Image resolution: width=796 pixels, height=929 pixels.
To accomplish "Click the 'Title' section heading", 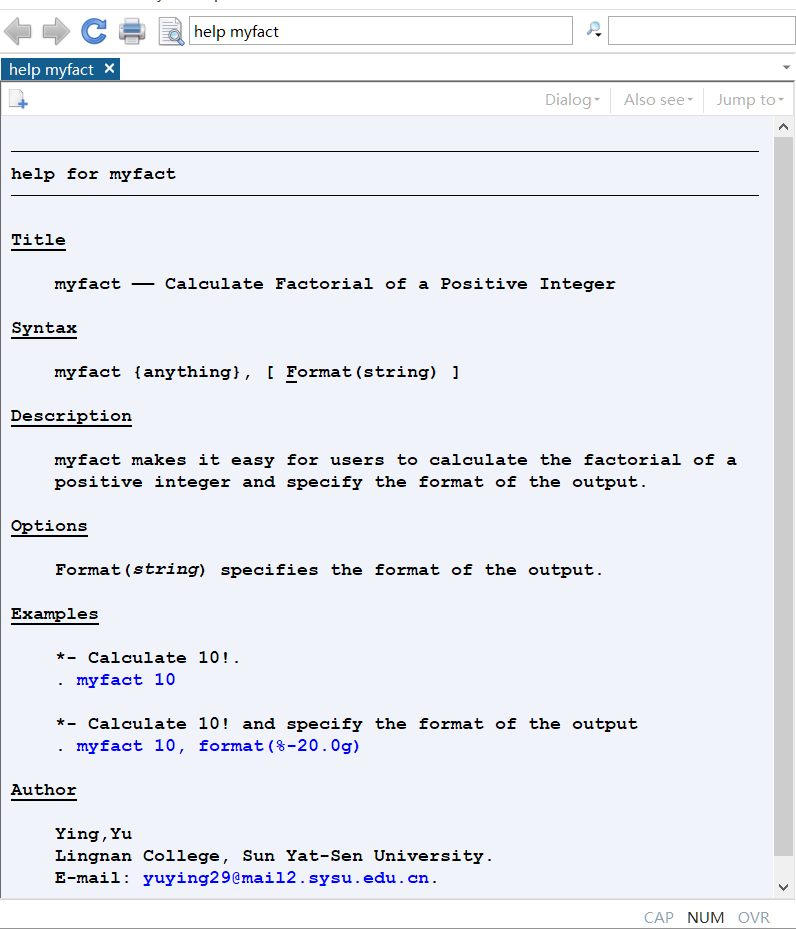I will [x=38, y=240].
